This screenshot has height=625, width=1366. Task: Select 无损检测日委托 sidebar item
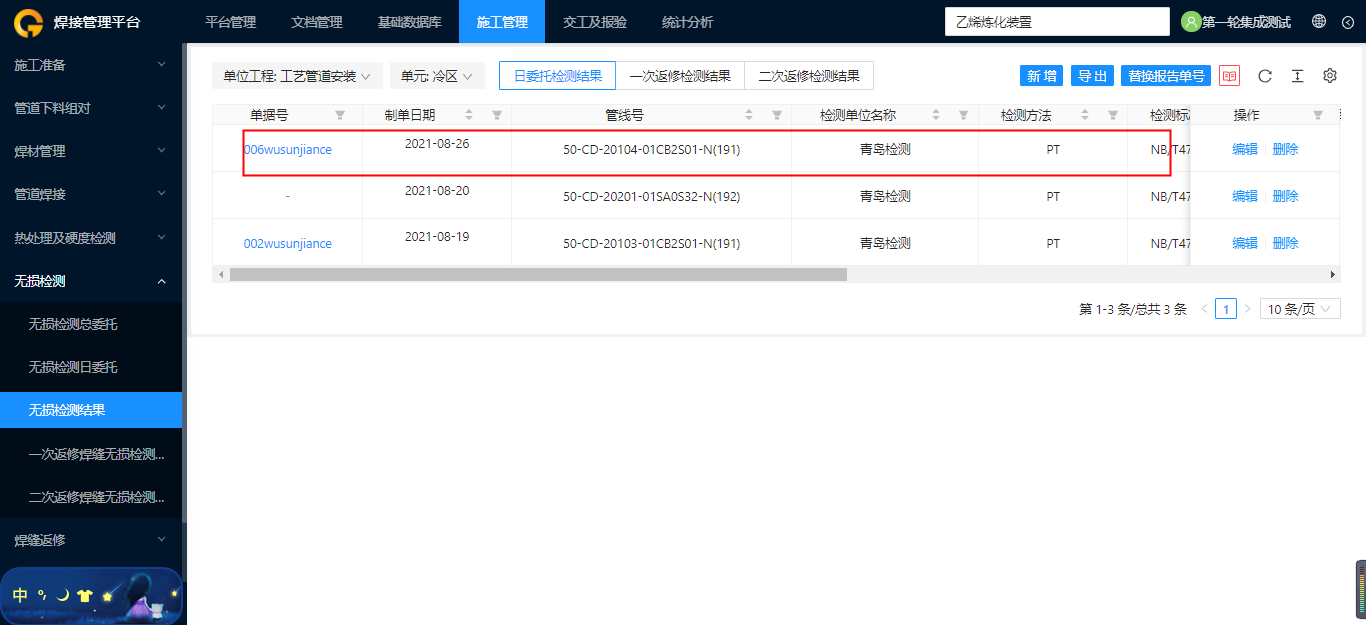pos(91,367)
